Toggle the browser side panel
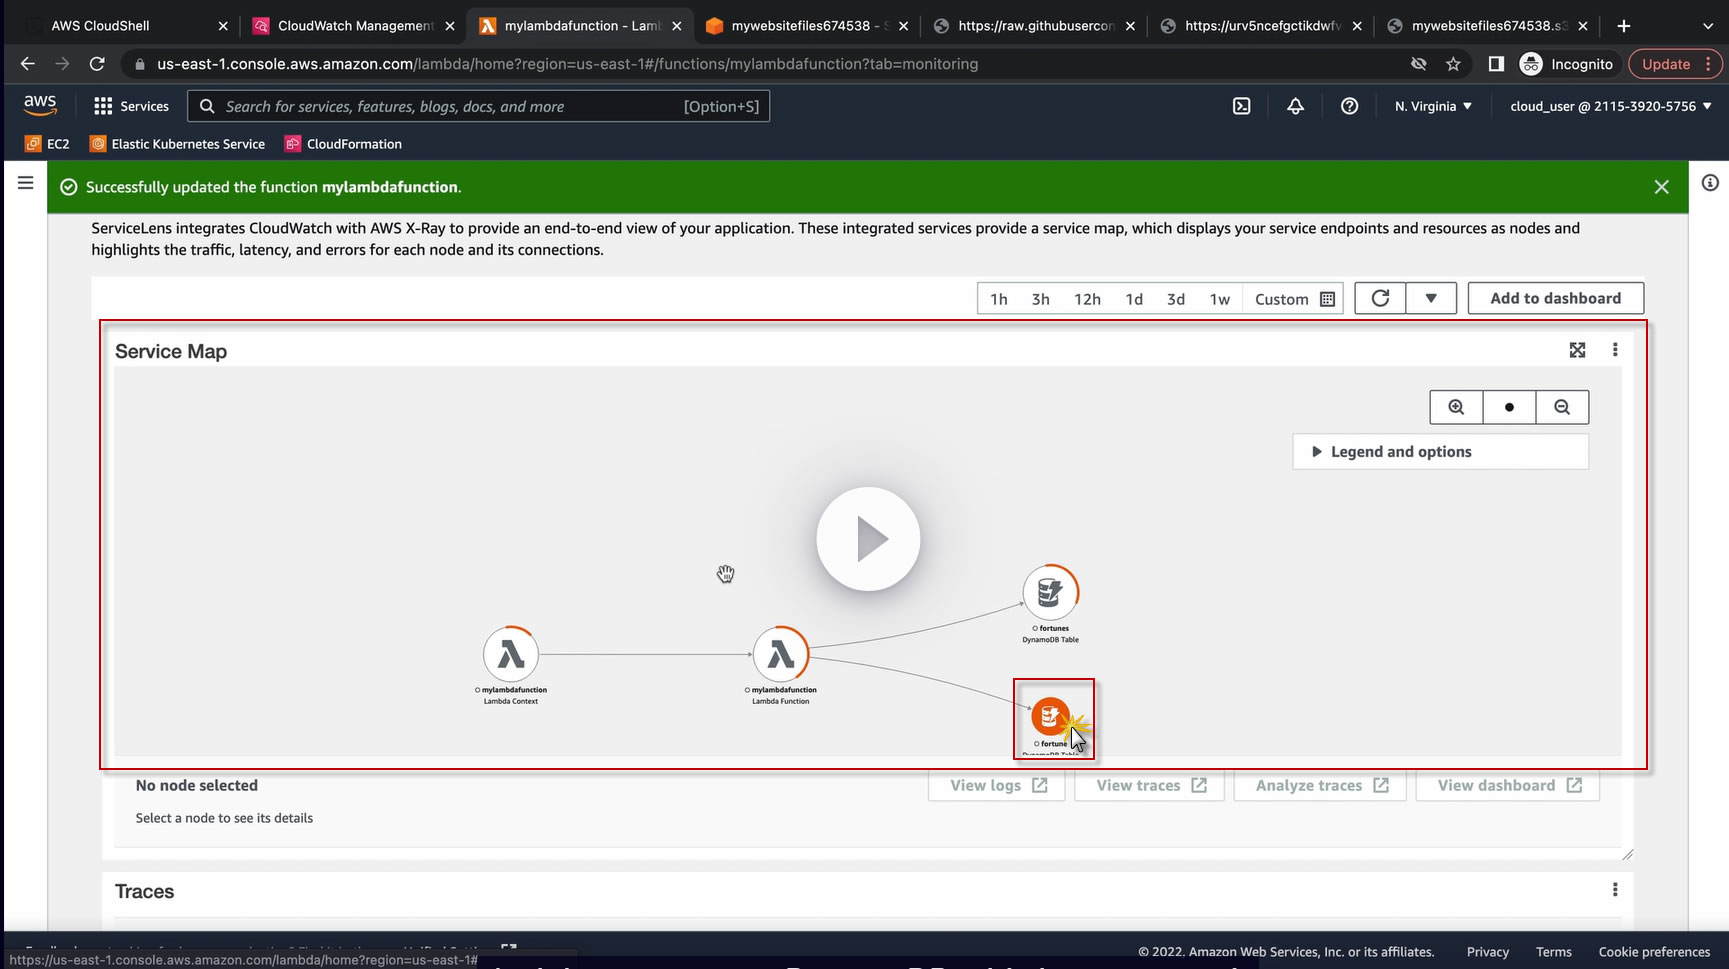The width and height of the screenshot is (1729, 969). tap(1496, 64)
